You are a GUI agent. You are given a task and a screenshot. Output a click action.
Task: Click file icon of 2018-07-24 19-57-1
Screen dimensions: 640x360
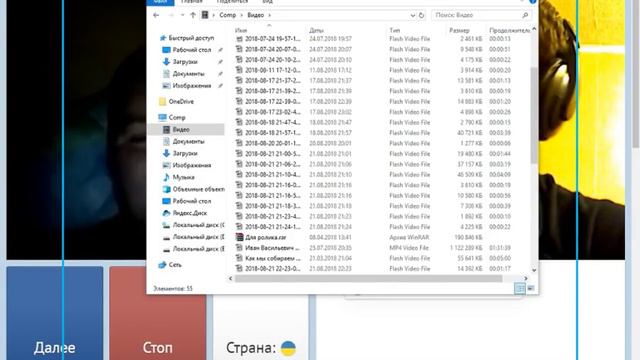(239, 39)
